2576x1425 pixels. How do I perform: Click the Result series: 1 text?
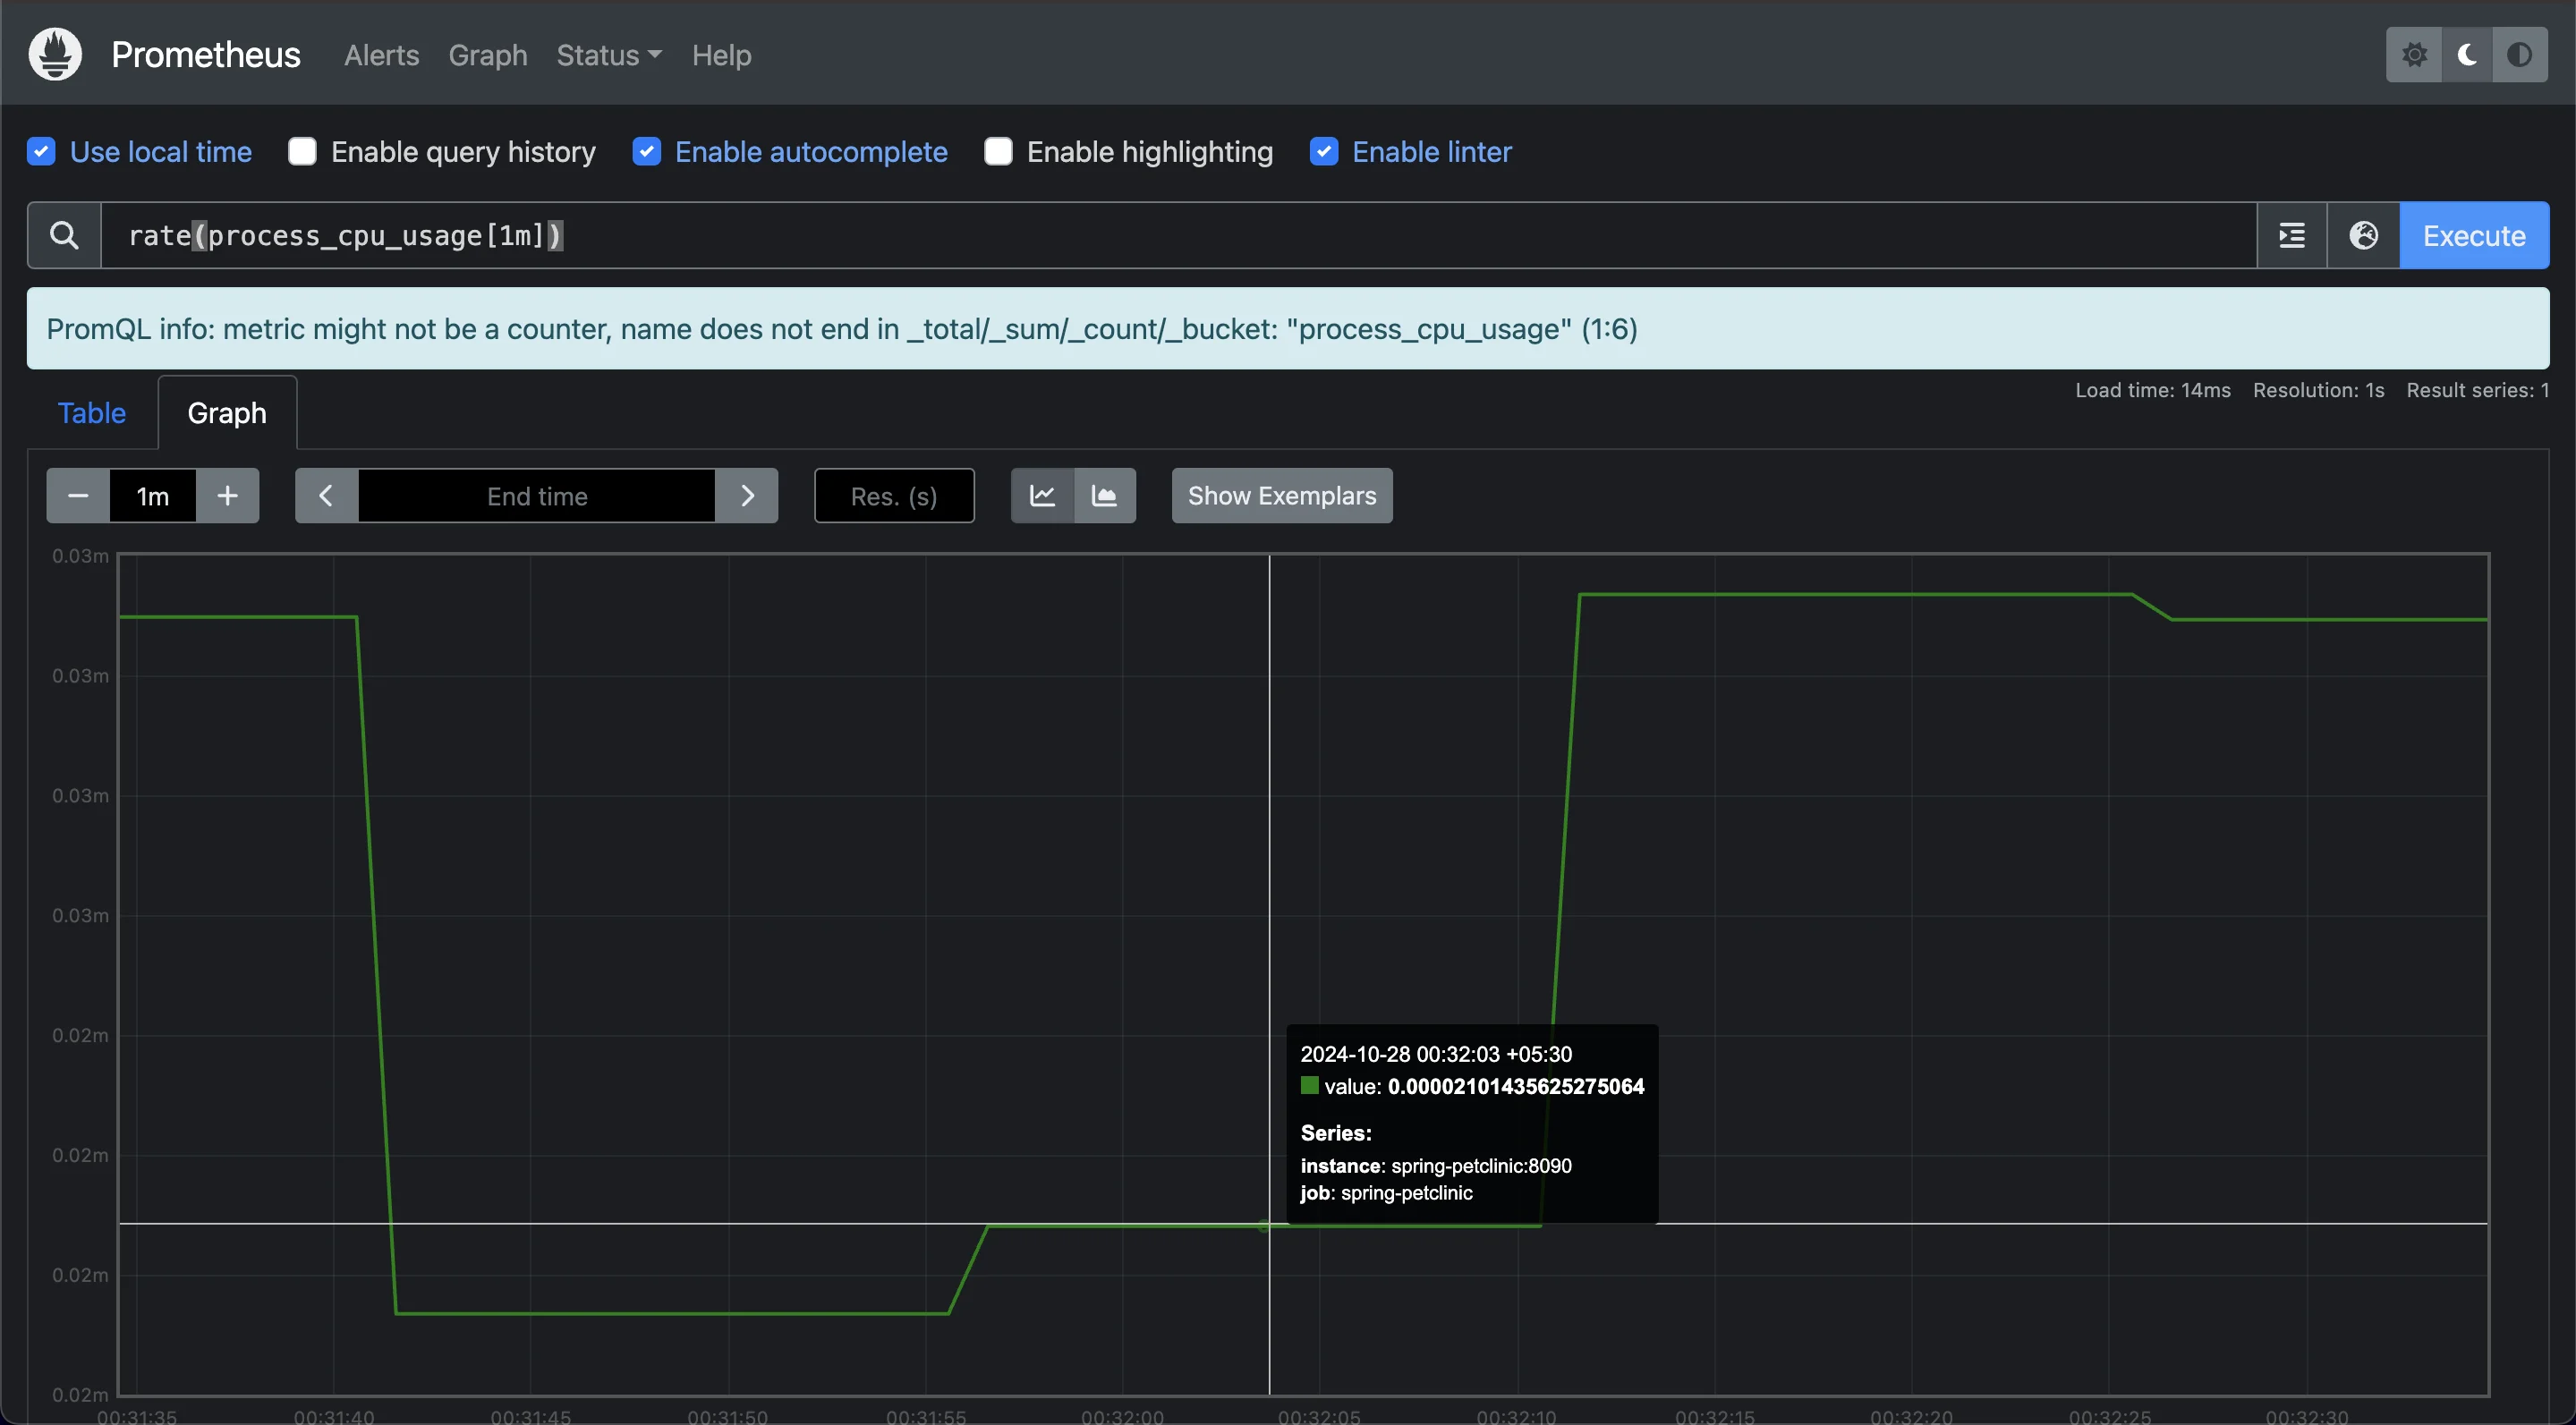2478,390
